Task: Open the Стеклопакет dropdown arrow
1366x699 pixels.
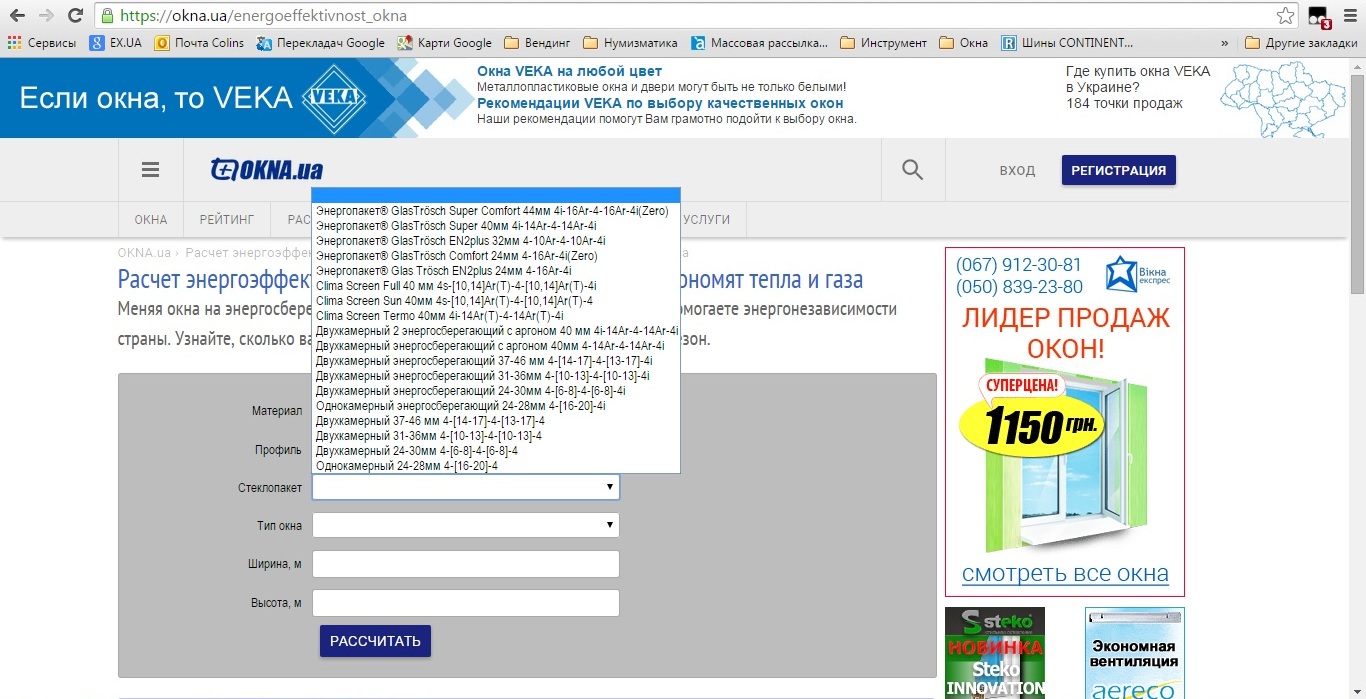Action: (609, 487)
